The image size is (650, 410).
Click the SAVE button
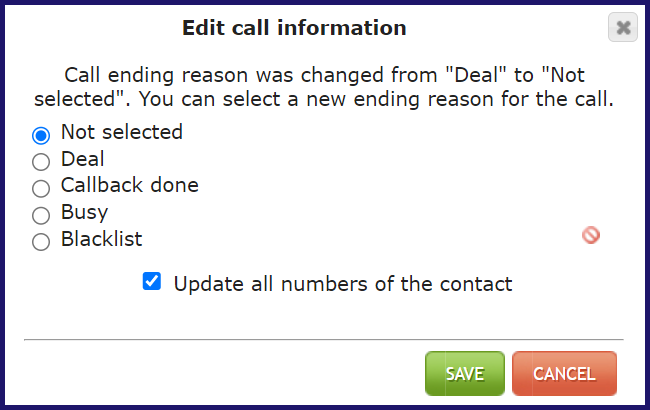point(465,374)
